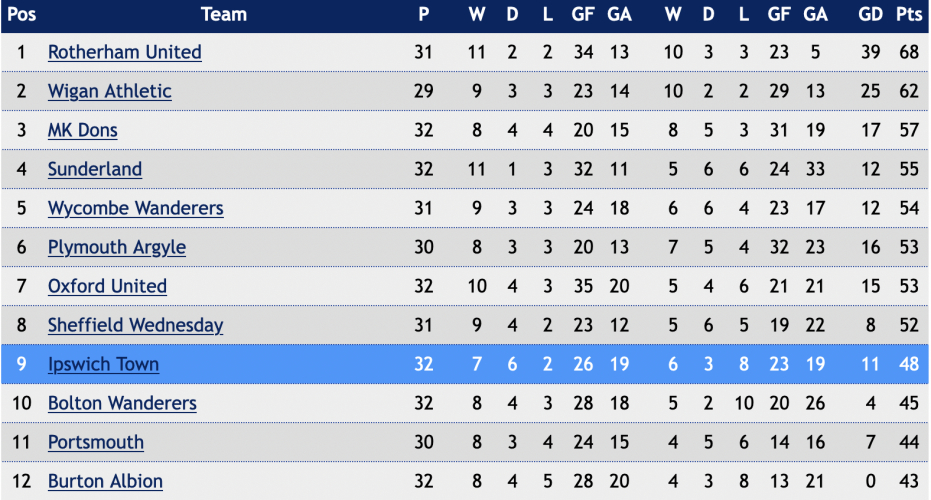Select the highlighted Ipswich Town link
931x500 pixels.
click(103, 365)
